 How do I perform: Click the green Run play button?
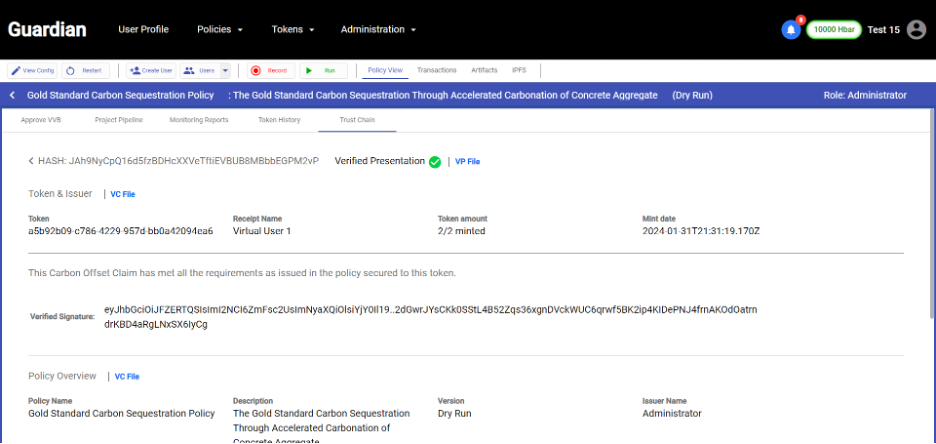click(x=323, y=71)
